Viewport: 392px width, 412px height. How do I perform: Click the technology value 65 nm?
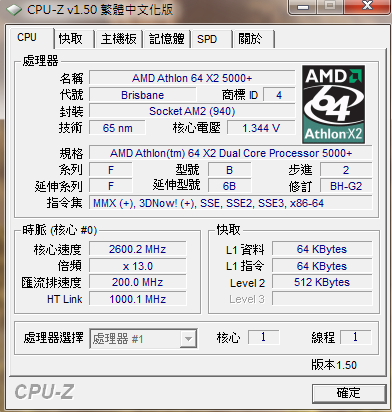[117, 128]
